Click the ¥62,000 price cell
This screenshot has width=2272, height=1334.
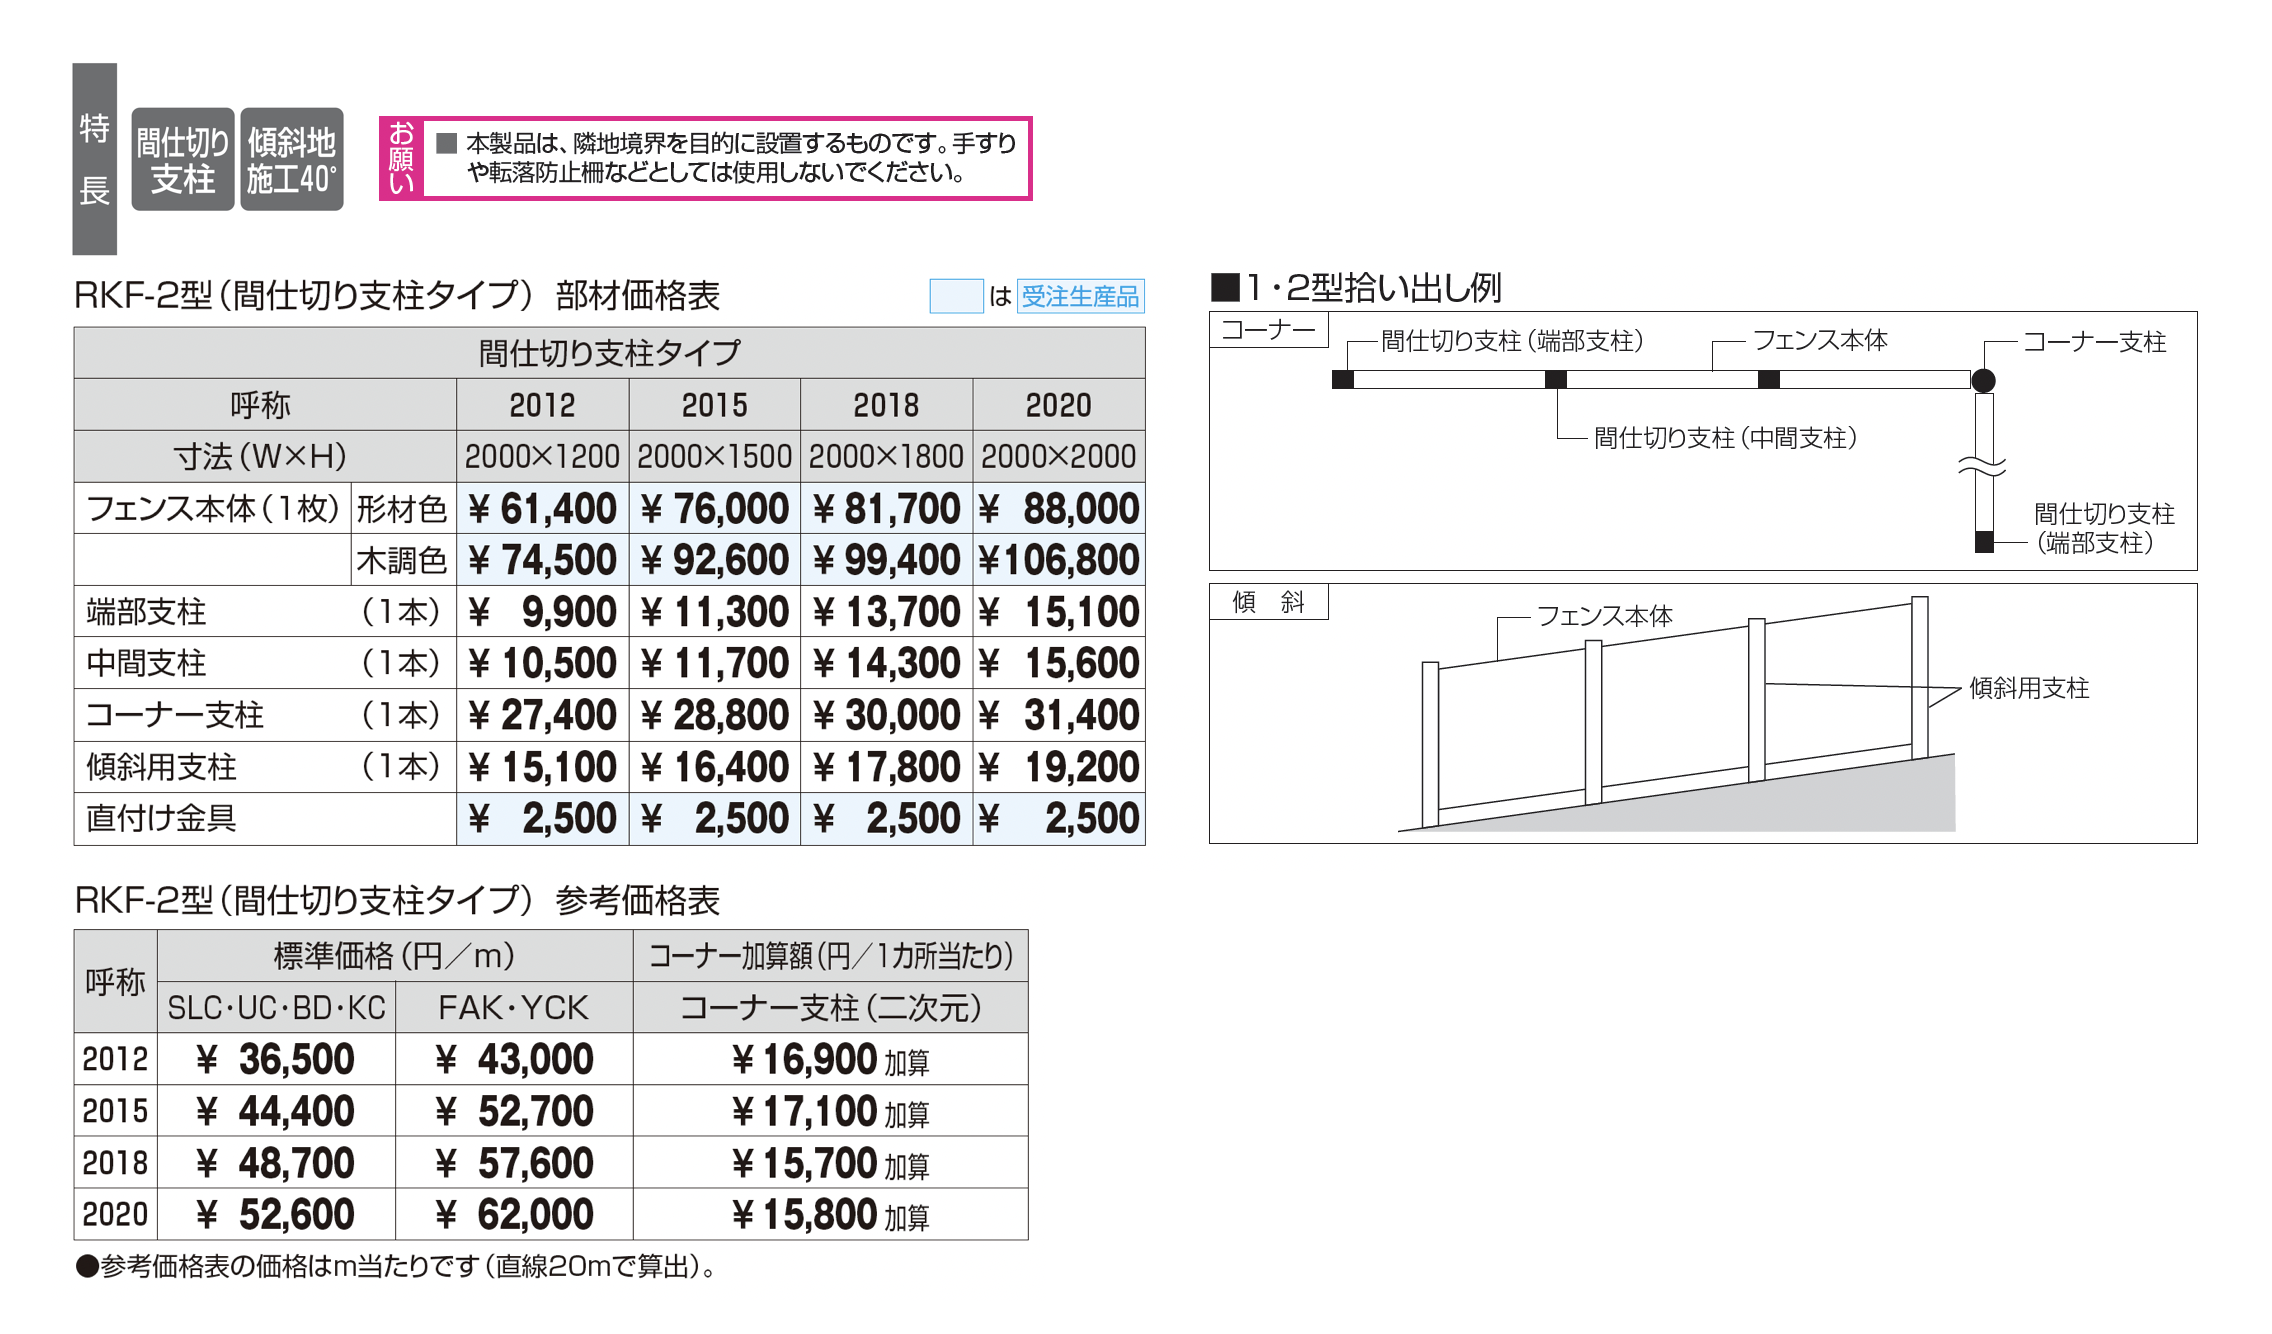click(x=514, y=1215)
